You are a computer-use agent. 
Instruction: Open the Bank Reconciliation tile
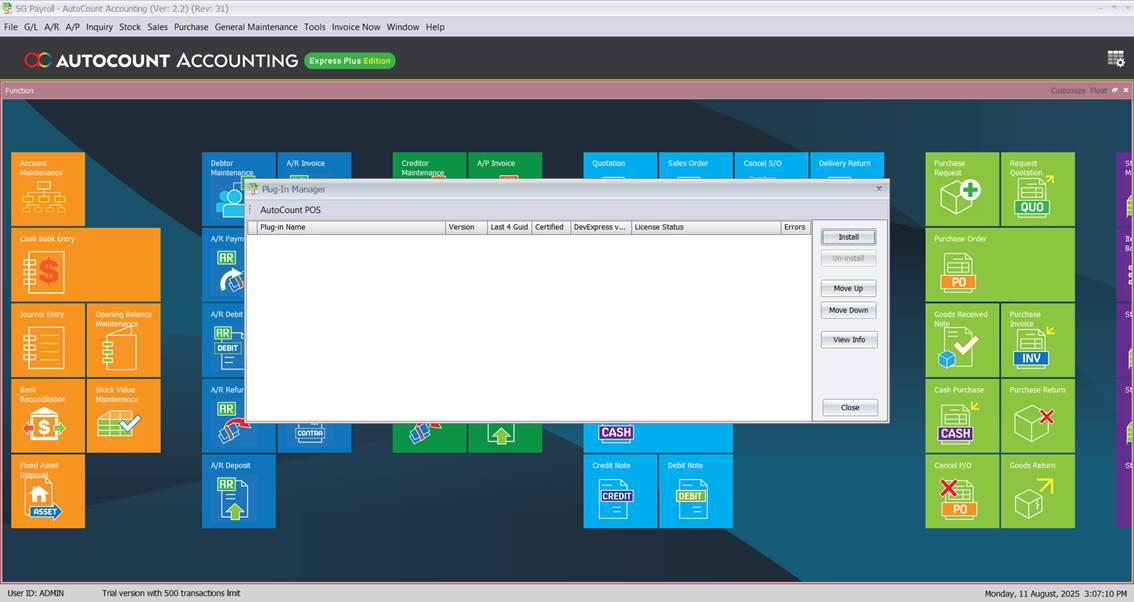[48, 416]
